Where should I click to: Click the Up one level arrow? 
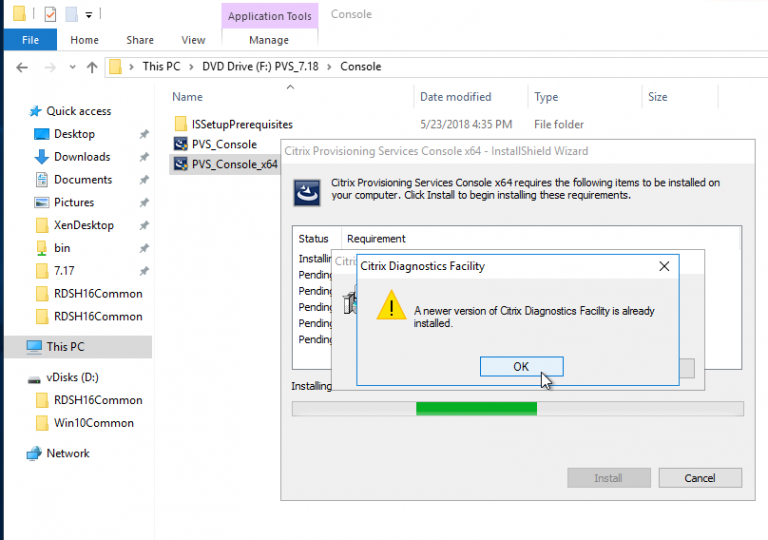click(91, 67)
